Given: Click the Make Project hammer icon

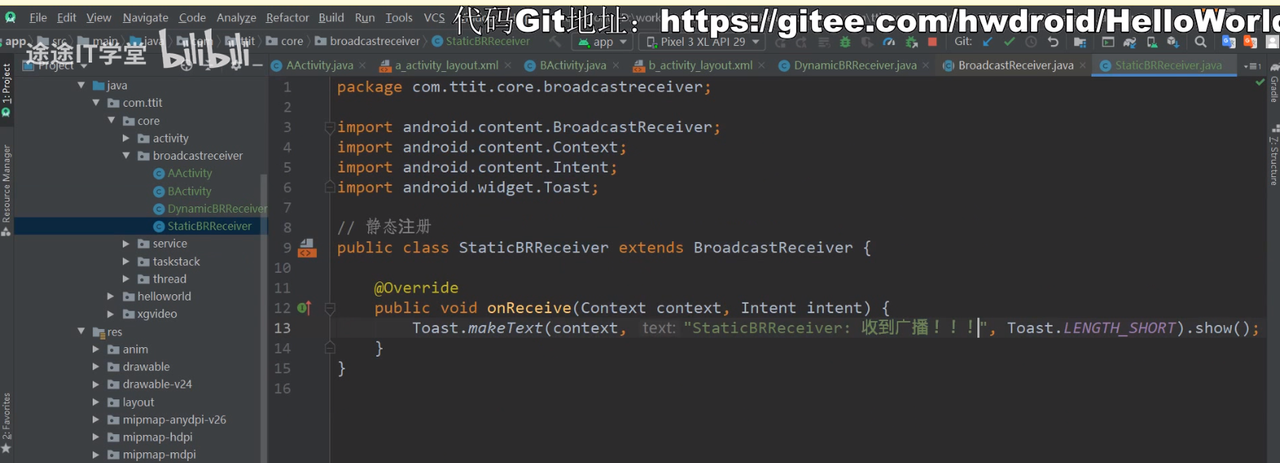Looking at the screenshot, I should pos(556,42).
